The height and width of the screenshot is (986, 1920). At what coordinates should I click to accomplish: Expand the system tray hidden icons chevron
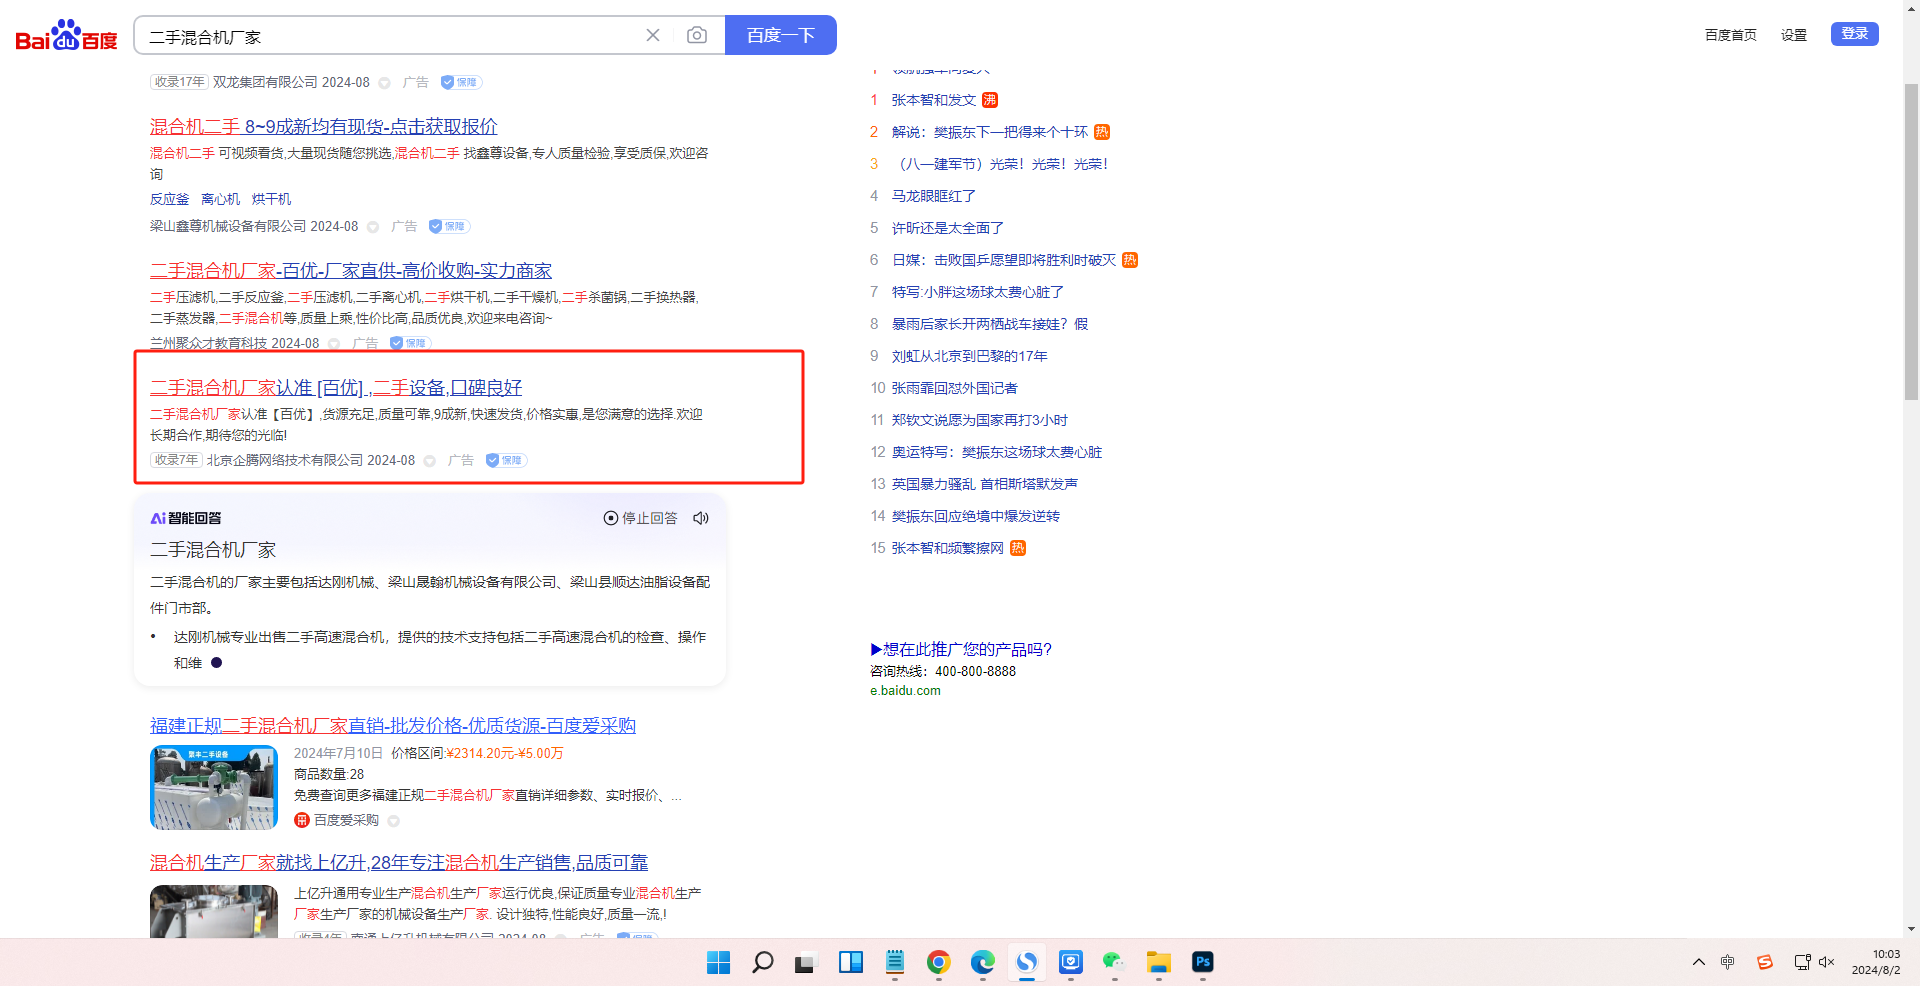[1698, 962]
